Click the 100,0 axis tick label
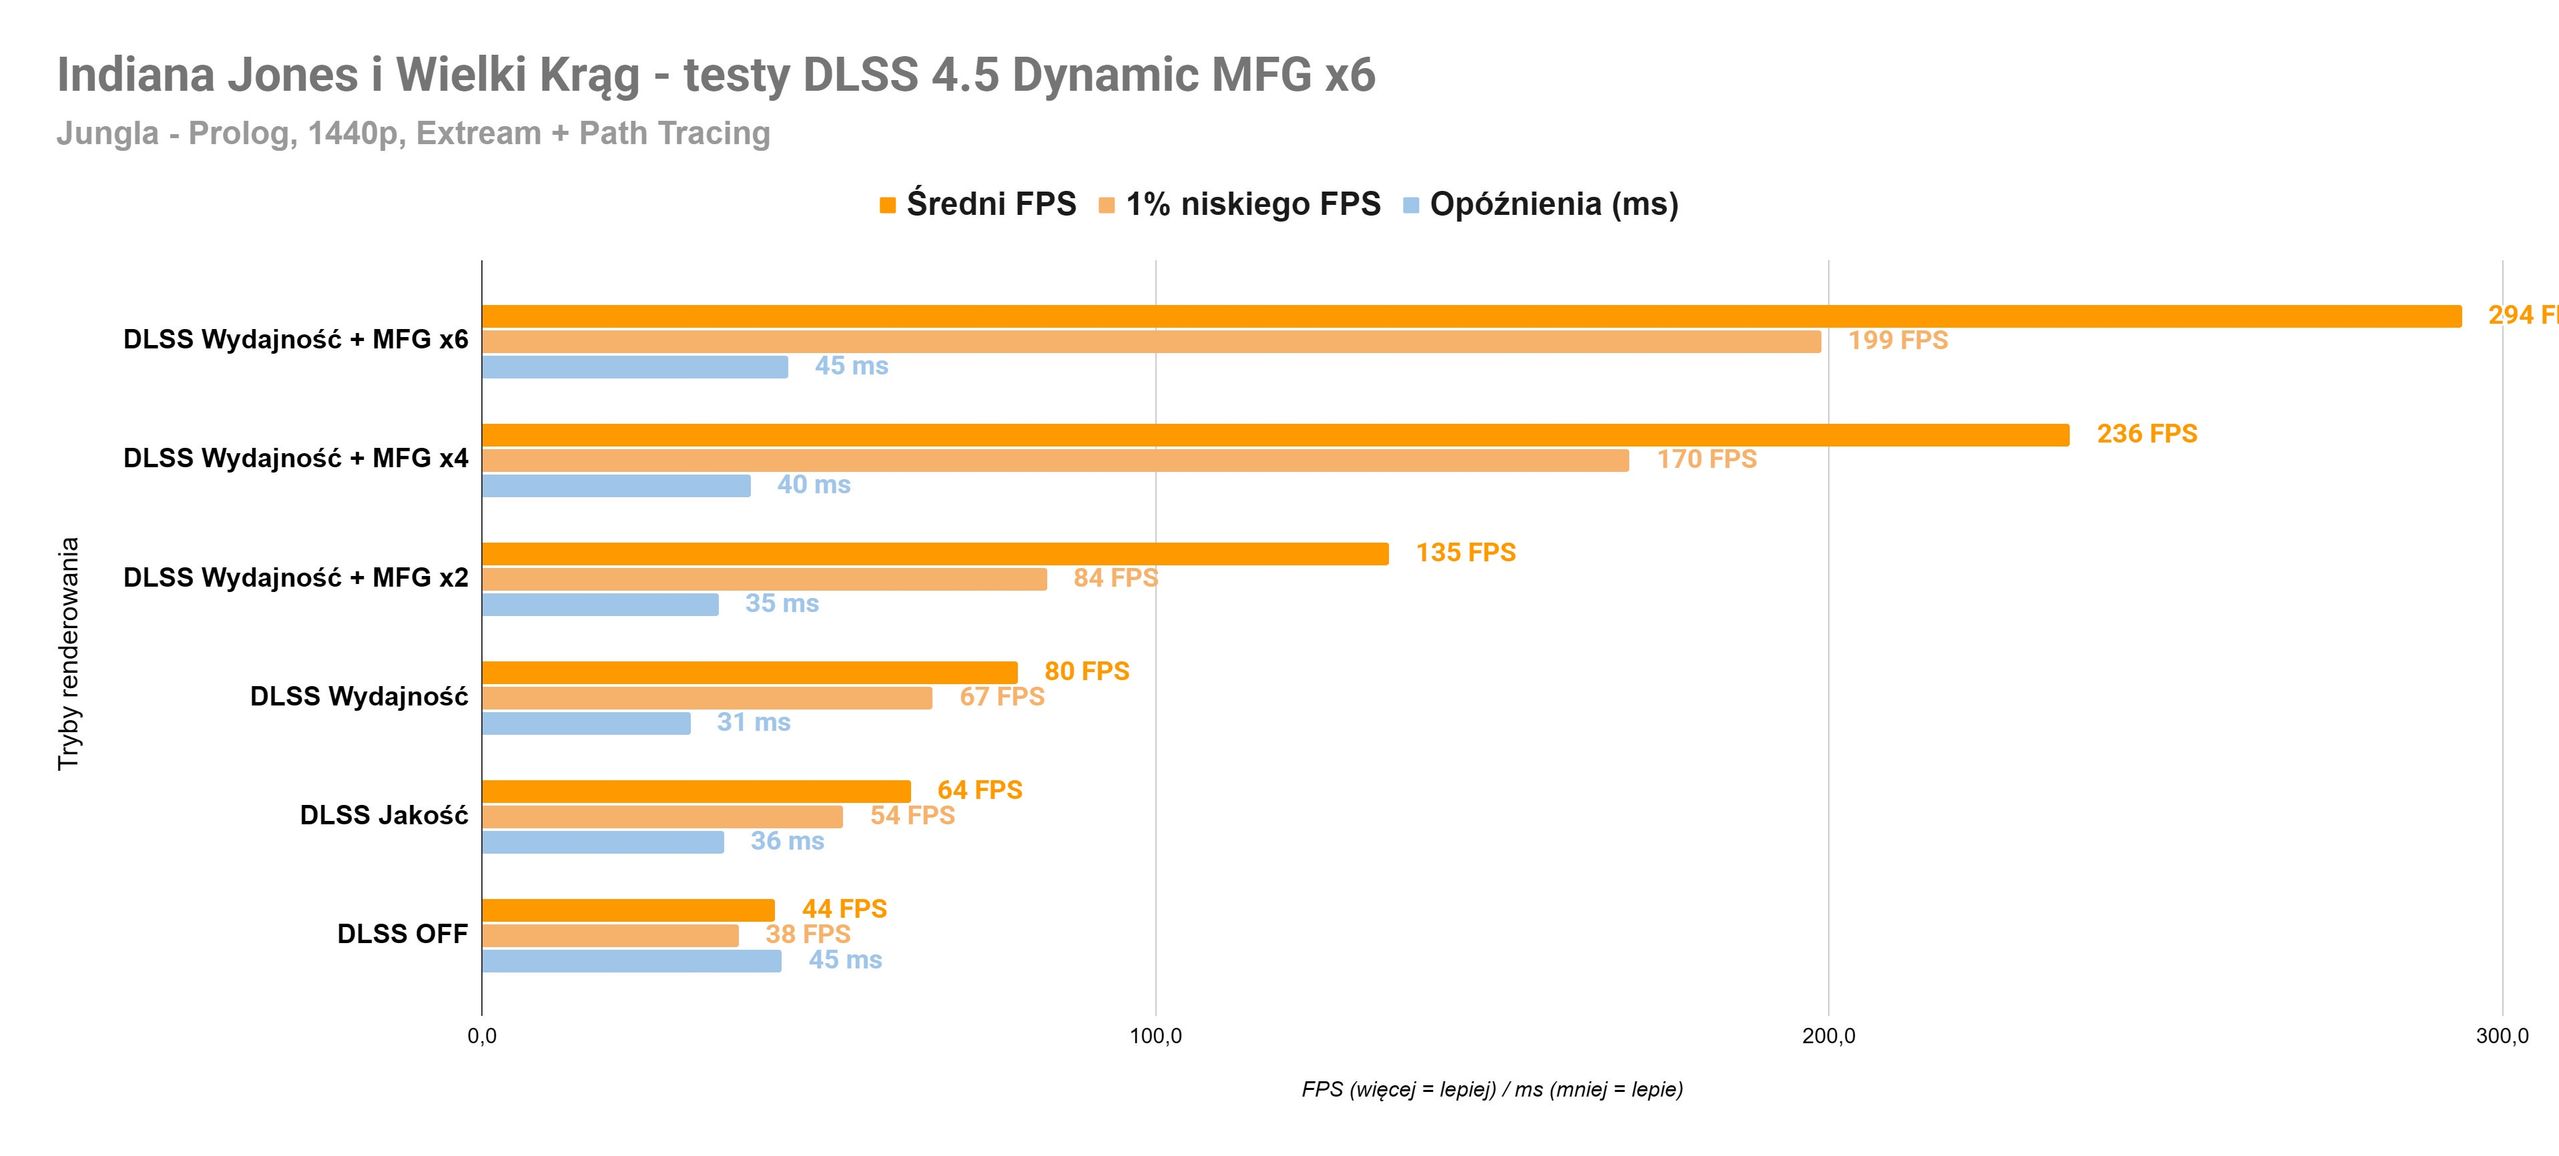The image size is (2559, 1156). (1156, 1037)
